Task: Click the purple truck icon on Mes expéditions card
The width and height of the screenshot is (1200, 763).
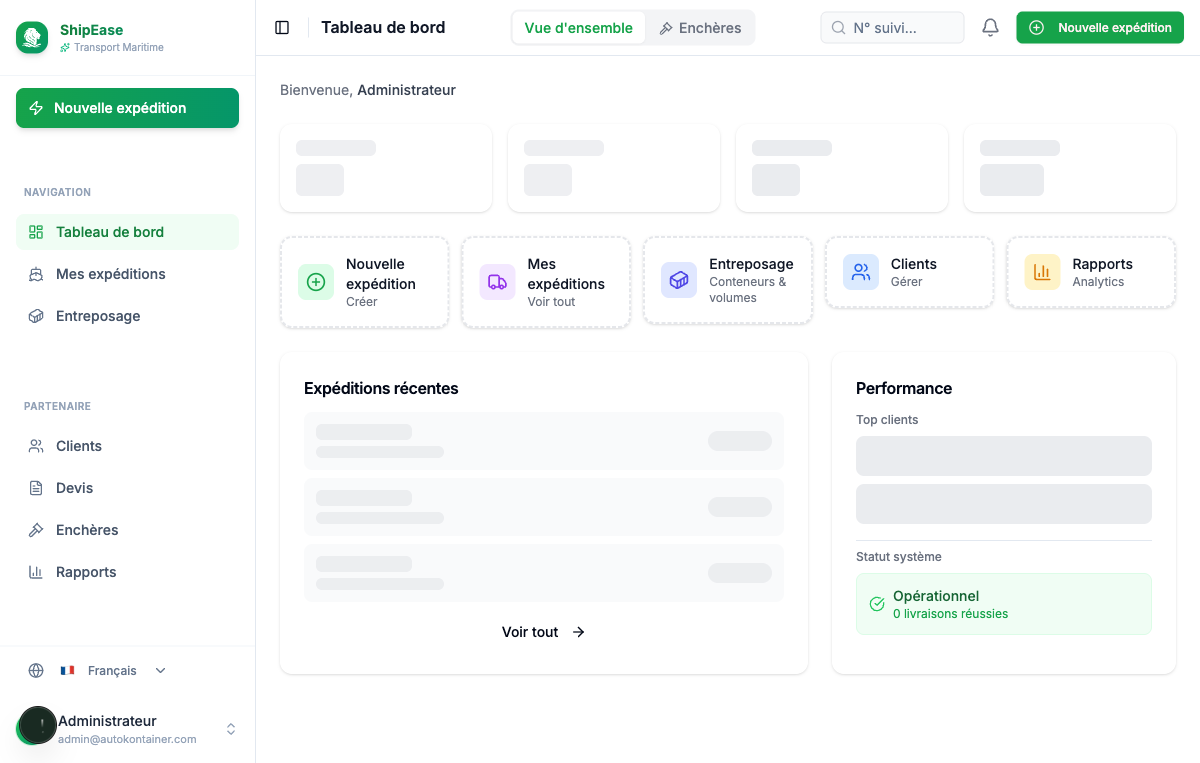Action: [x=497, y=282]
